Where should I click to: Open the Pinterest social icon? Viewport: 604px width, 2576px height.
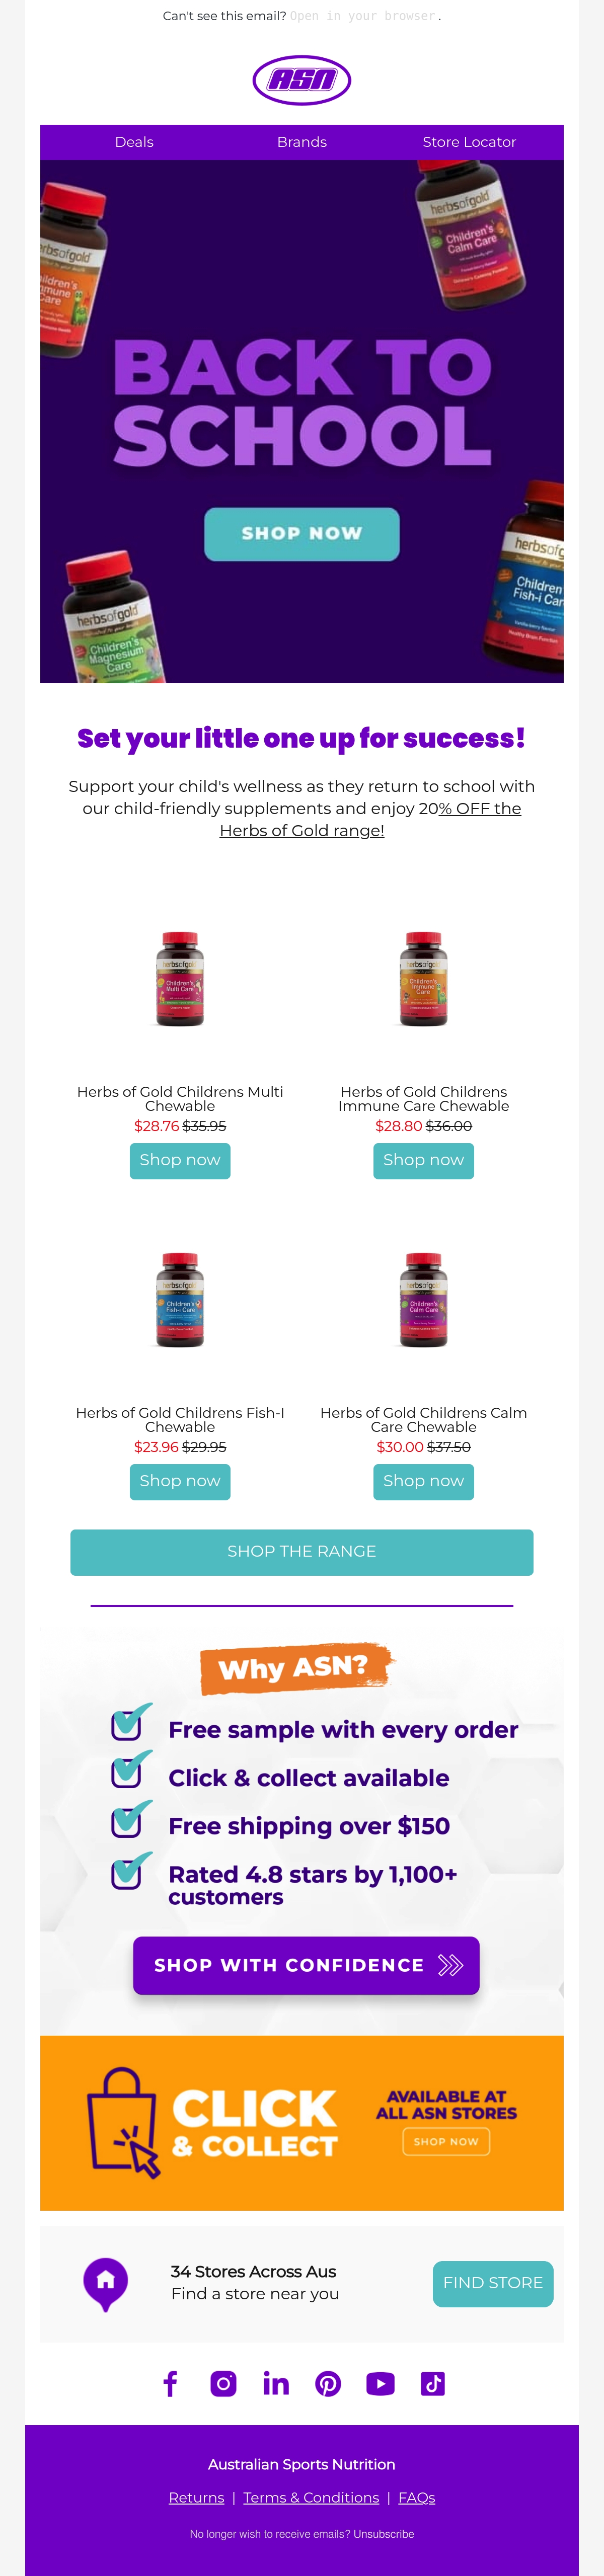coord(328,2383)
